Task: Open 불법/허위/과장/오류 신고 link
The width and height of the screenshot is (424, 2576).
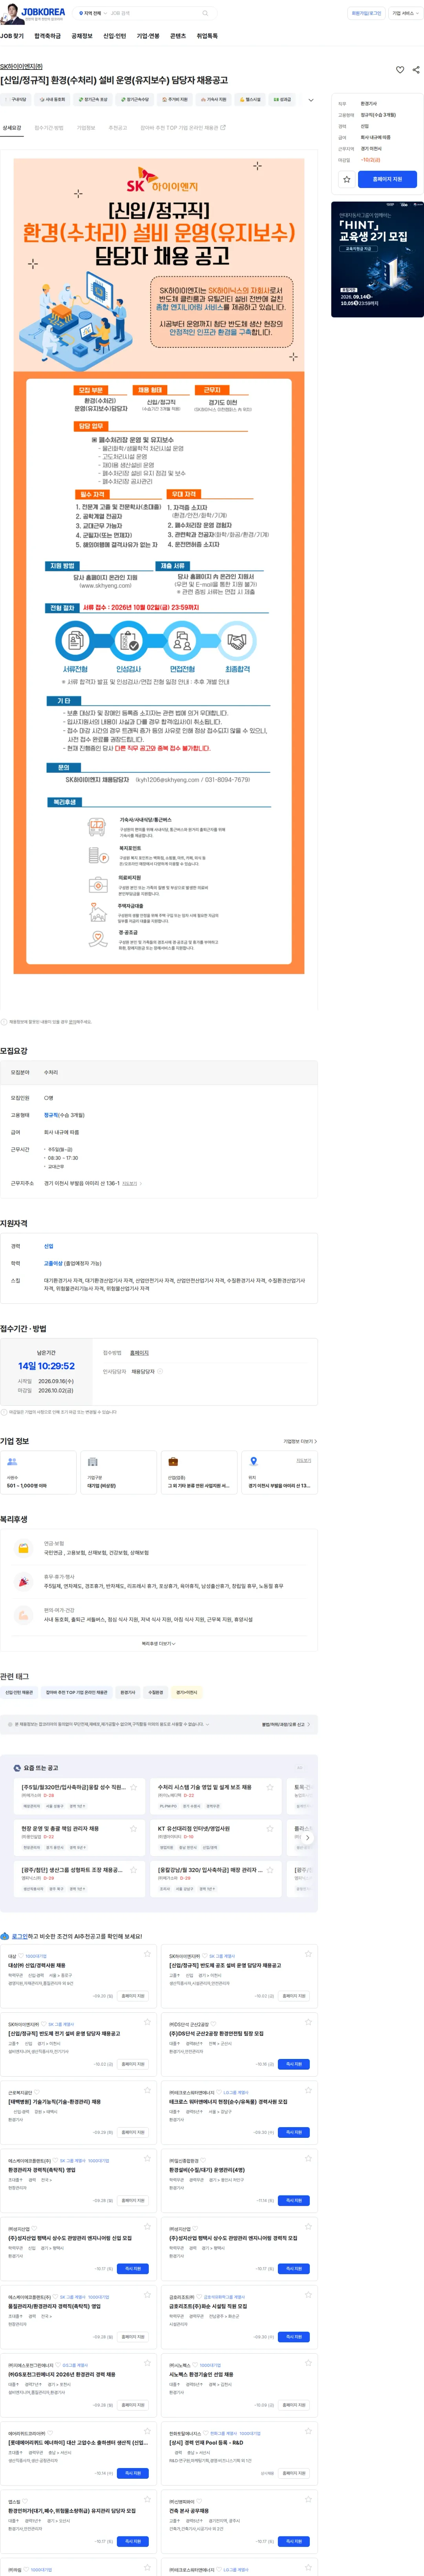Action: click(x=286, y=1724)
